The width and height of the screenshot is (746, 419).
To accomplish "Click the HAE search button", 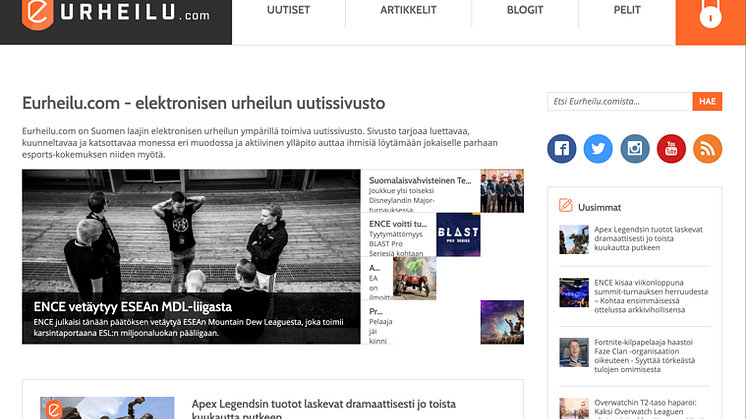I will (x=707, y=101).
